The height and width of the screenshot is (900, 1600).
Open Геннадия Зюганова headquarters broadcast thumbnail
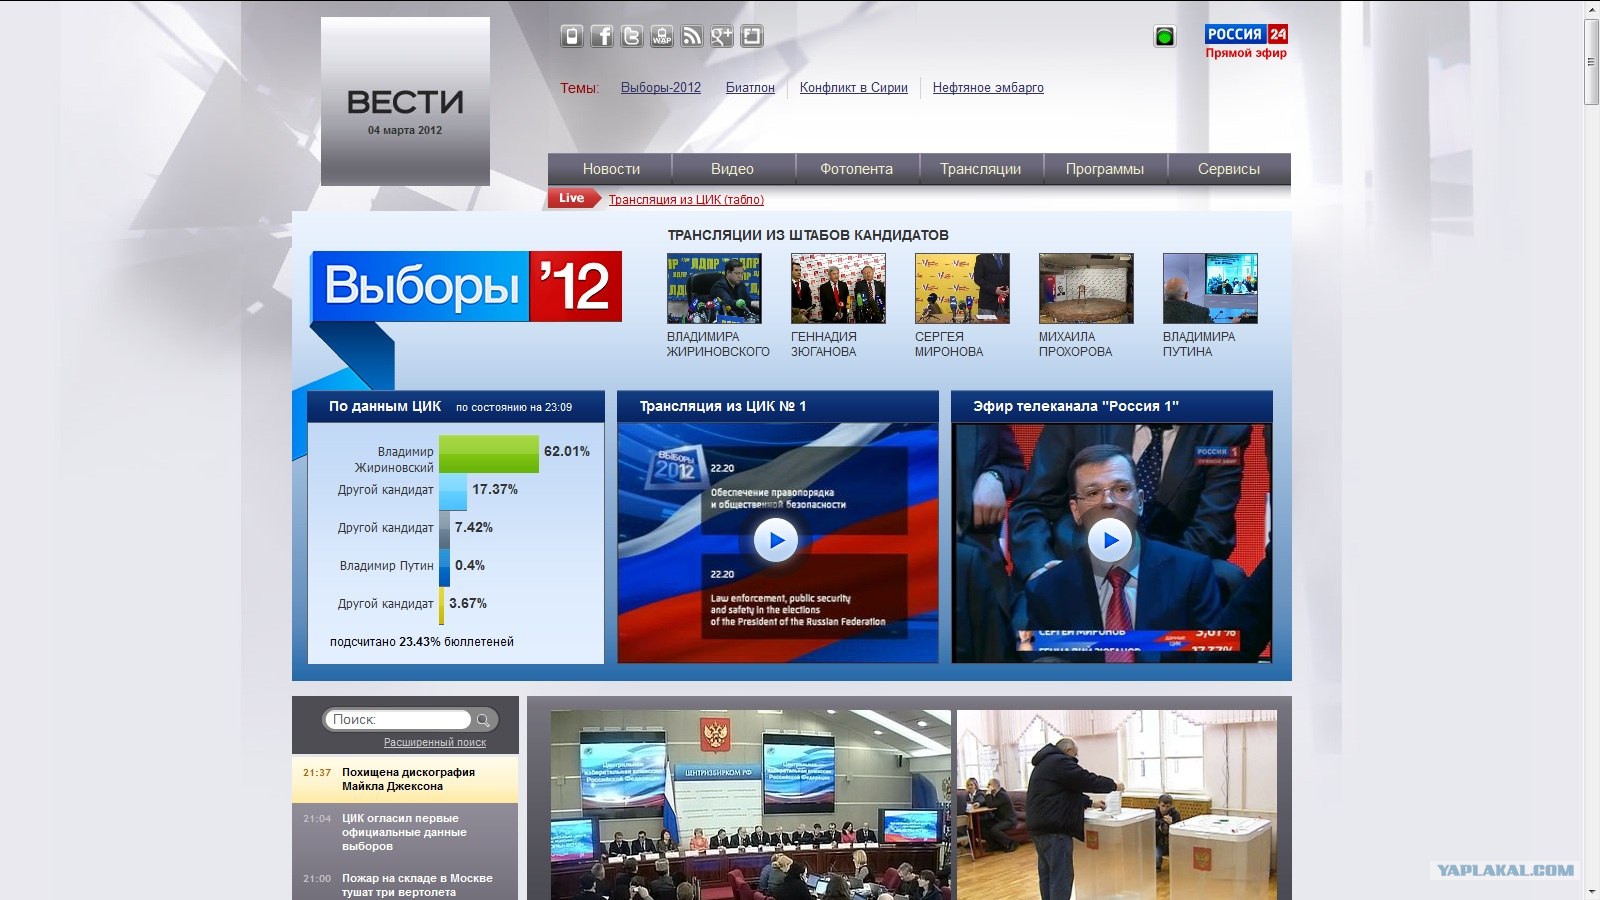click(838, 288)
